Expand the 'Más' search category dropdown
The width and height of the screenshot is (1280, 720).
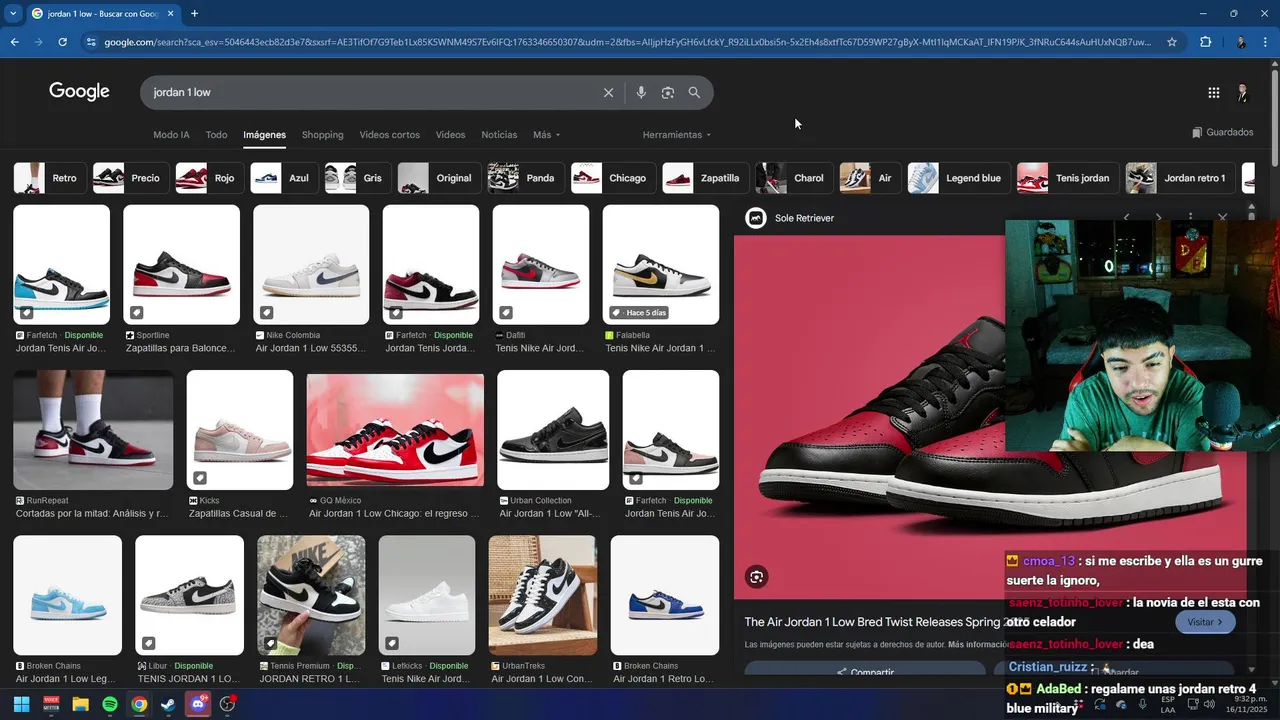546,135
